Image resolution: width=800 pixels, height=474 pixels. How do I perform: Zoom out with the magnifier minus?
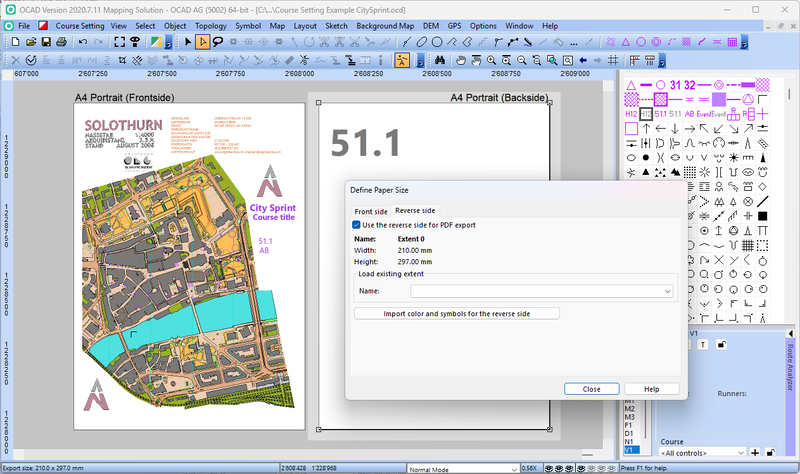point(521,60)
